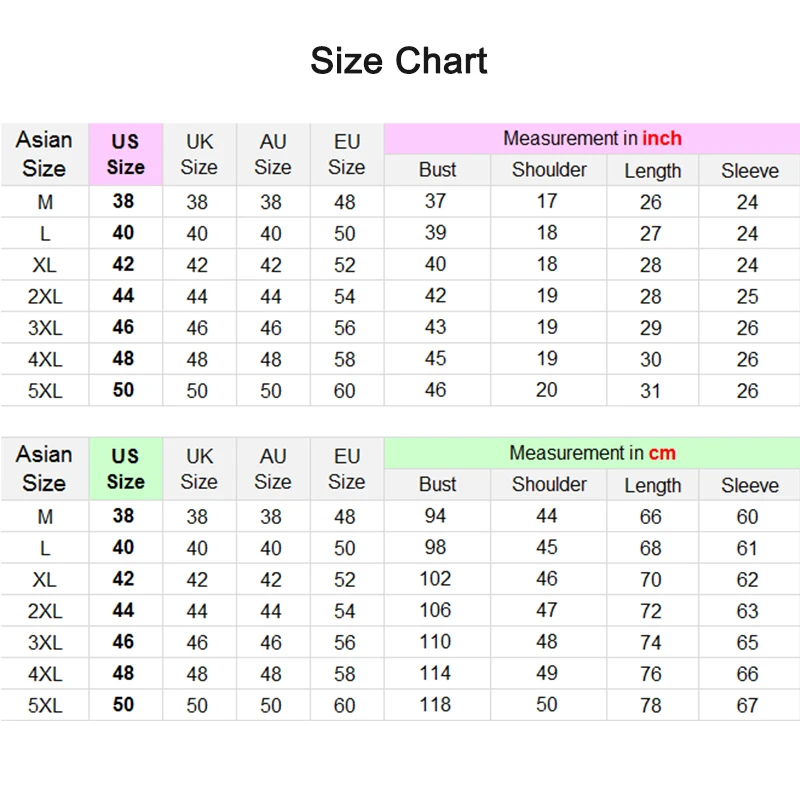
Task: Select the Shoulder value 20 cell
Action: pyautogui.click(x=549, y=391)
